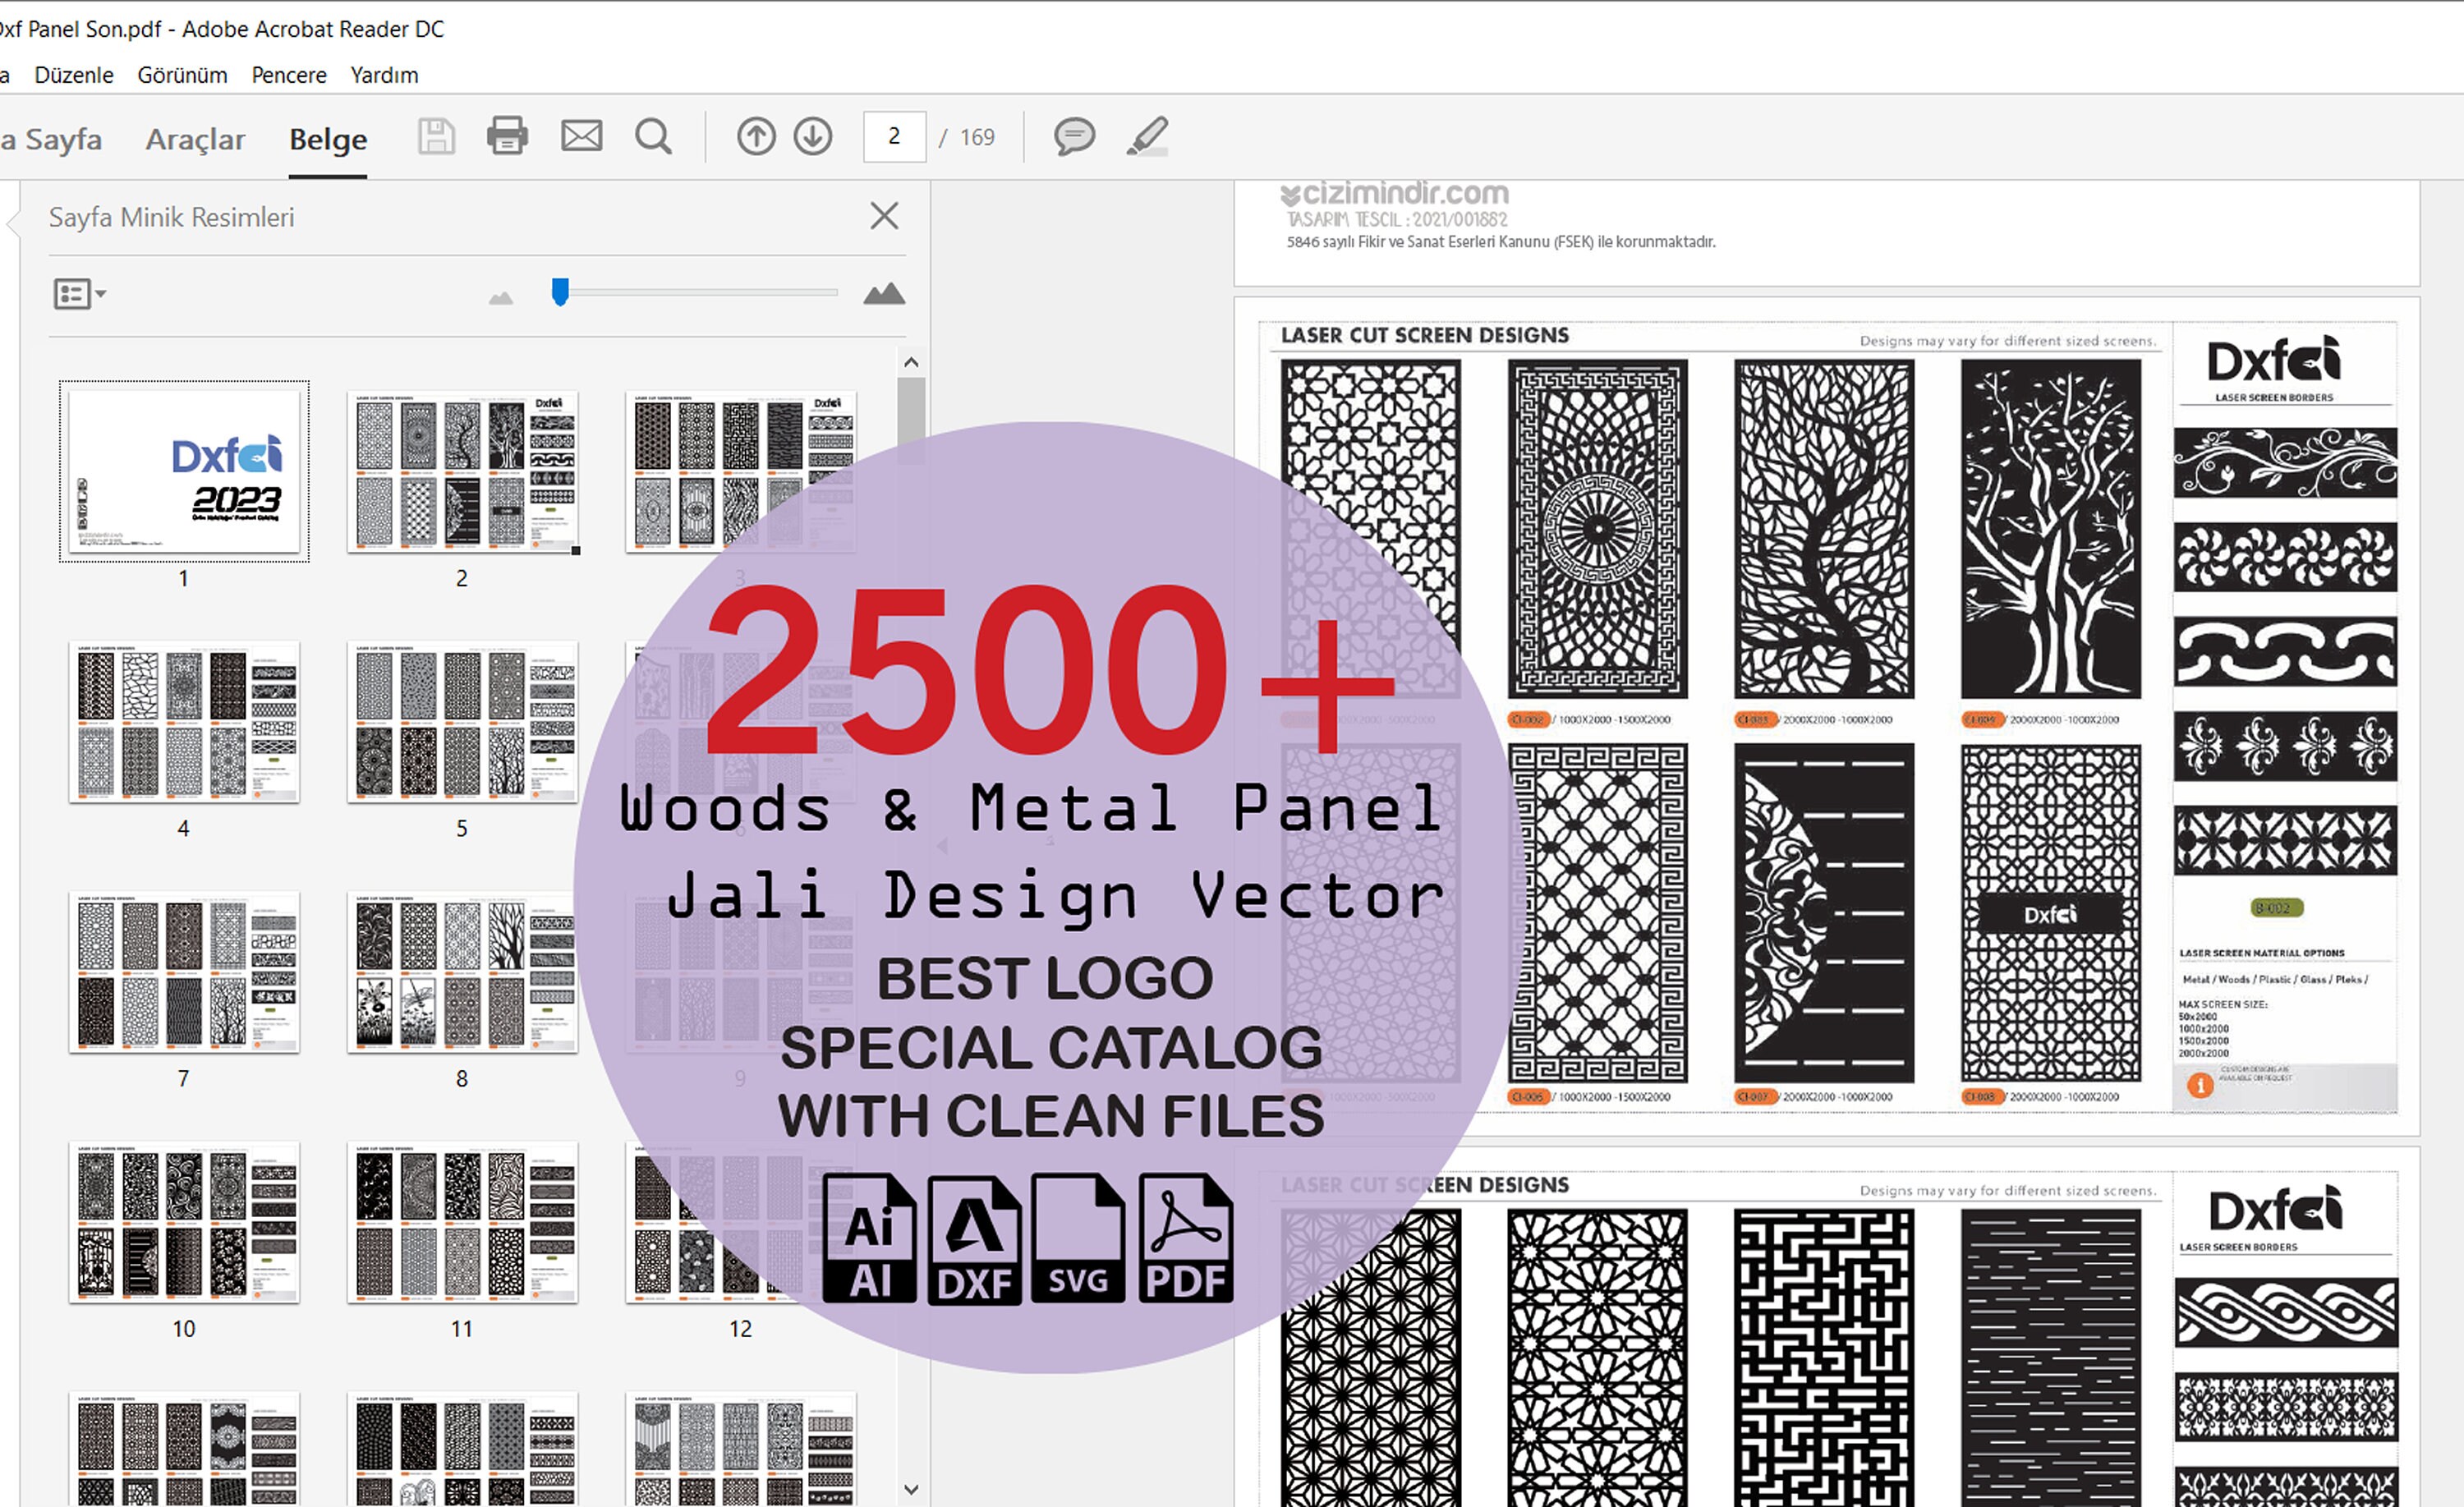Close the Sayfa Minik Resimleri panel
Screen dimensions: 2464x1507
pos(884,216)
